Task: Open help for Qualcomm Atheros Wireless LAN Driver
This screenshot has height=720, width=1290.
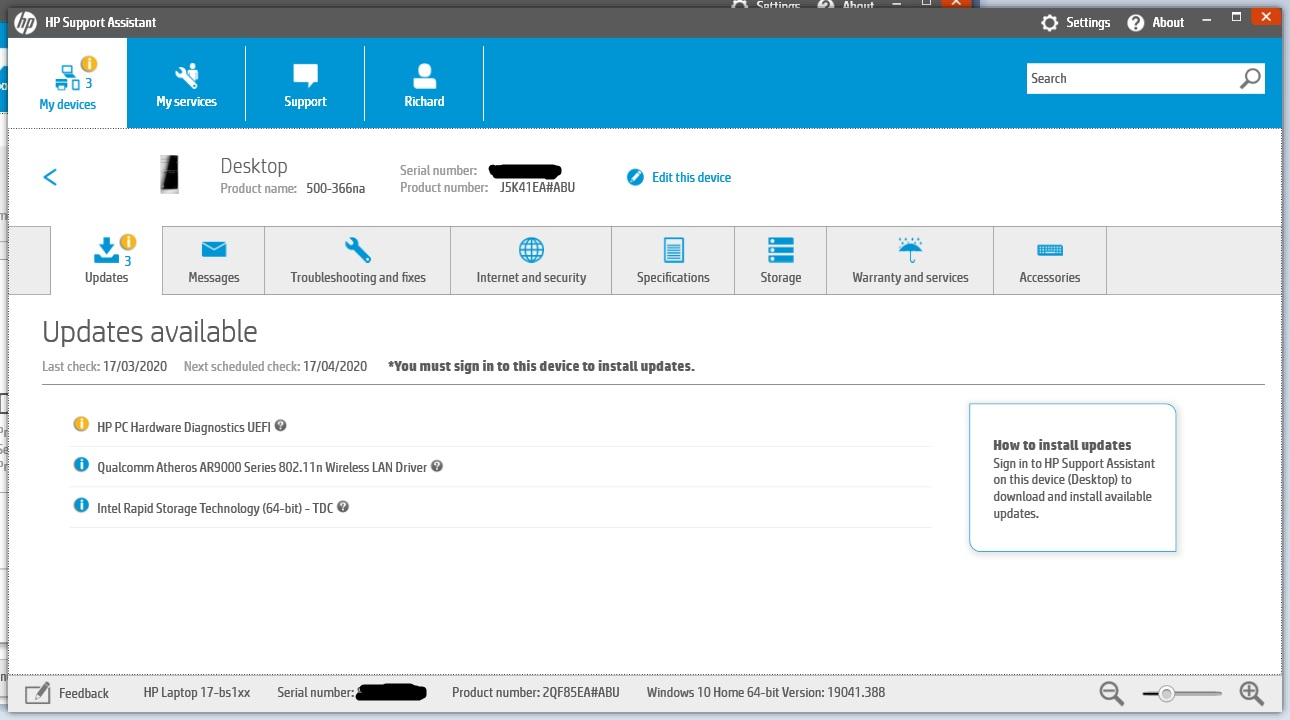Action: tap(437, 466)
